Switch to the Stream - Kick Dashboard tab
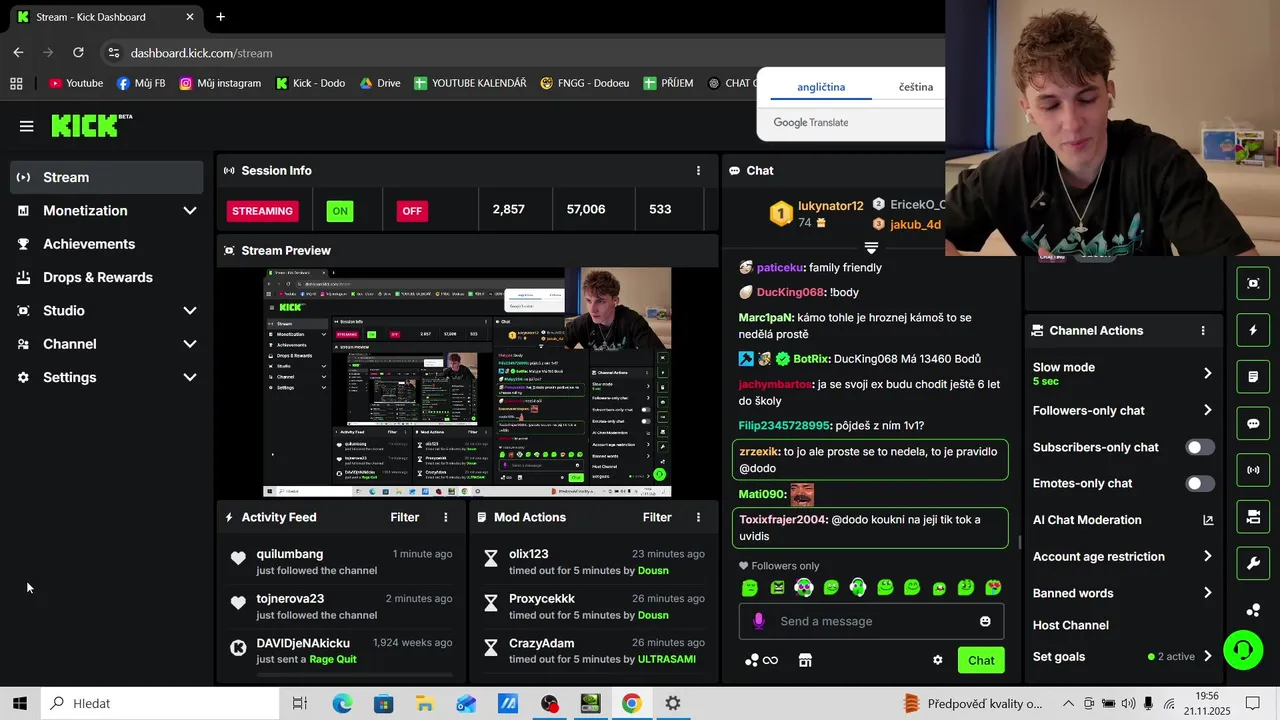Image resolution: width=1280 pixels, height=720 pixels. tap(103, 17)
